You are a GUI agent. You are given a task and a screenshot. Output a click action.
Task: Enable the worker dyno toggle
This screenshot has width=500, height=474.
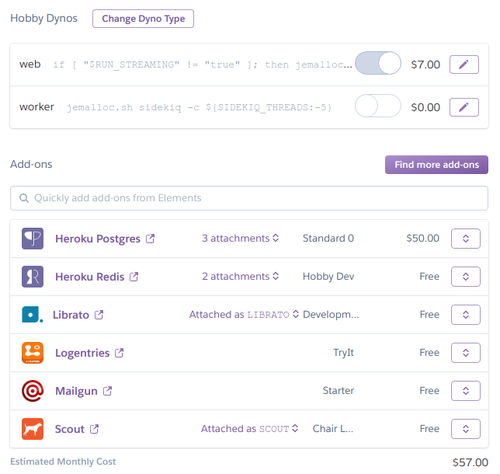tap(378, 106)
